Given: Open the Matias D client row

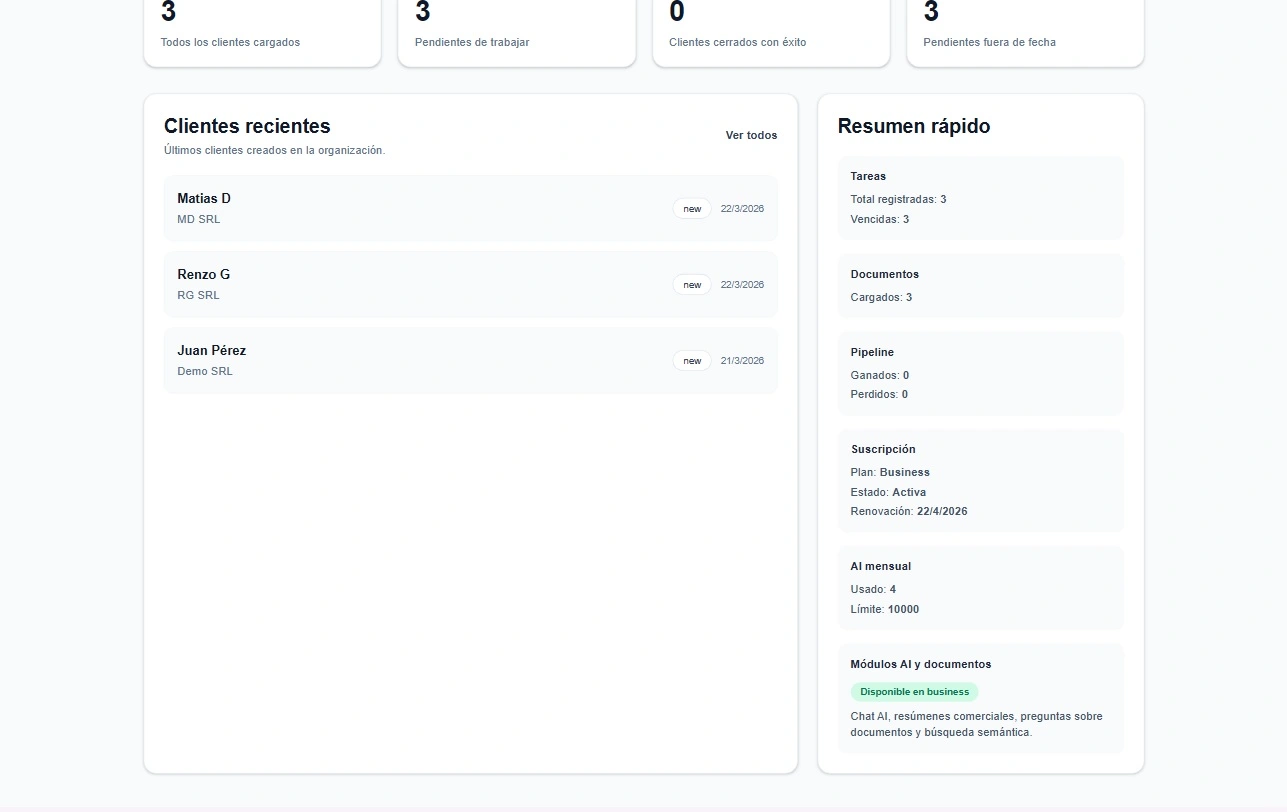Looking at the screenshot, I should pos(470,208).
